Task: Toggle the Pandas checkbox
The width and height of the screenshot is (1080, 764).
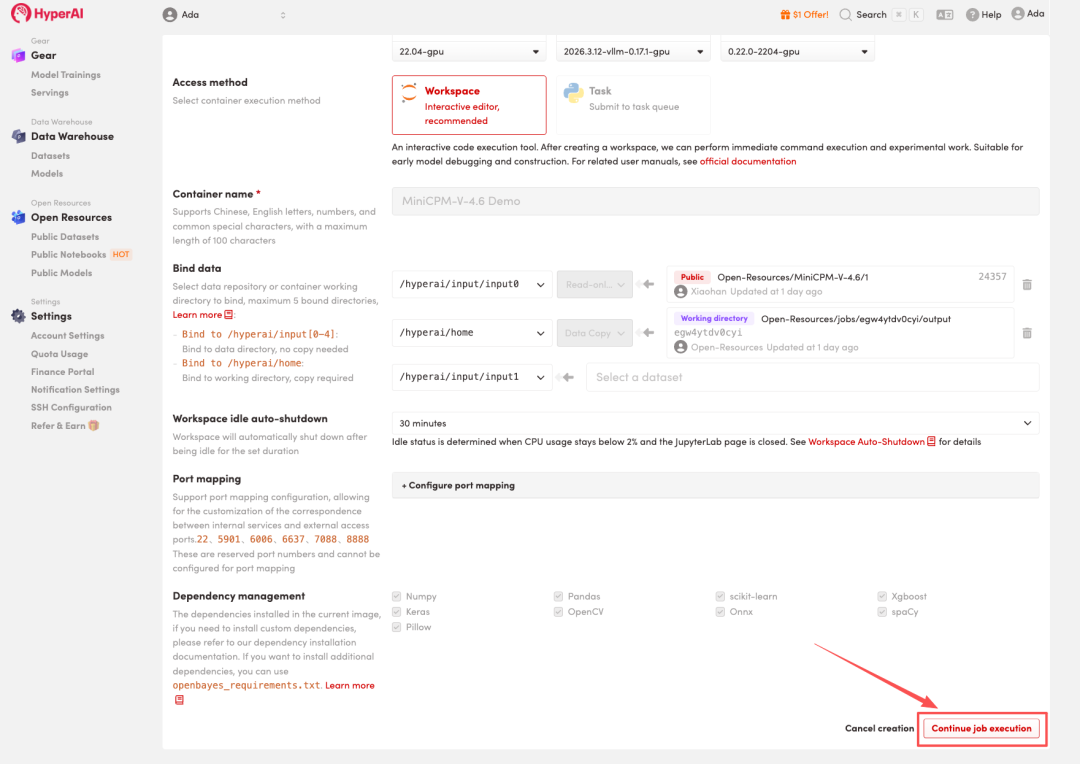Action: tap(559, 597)
